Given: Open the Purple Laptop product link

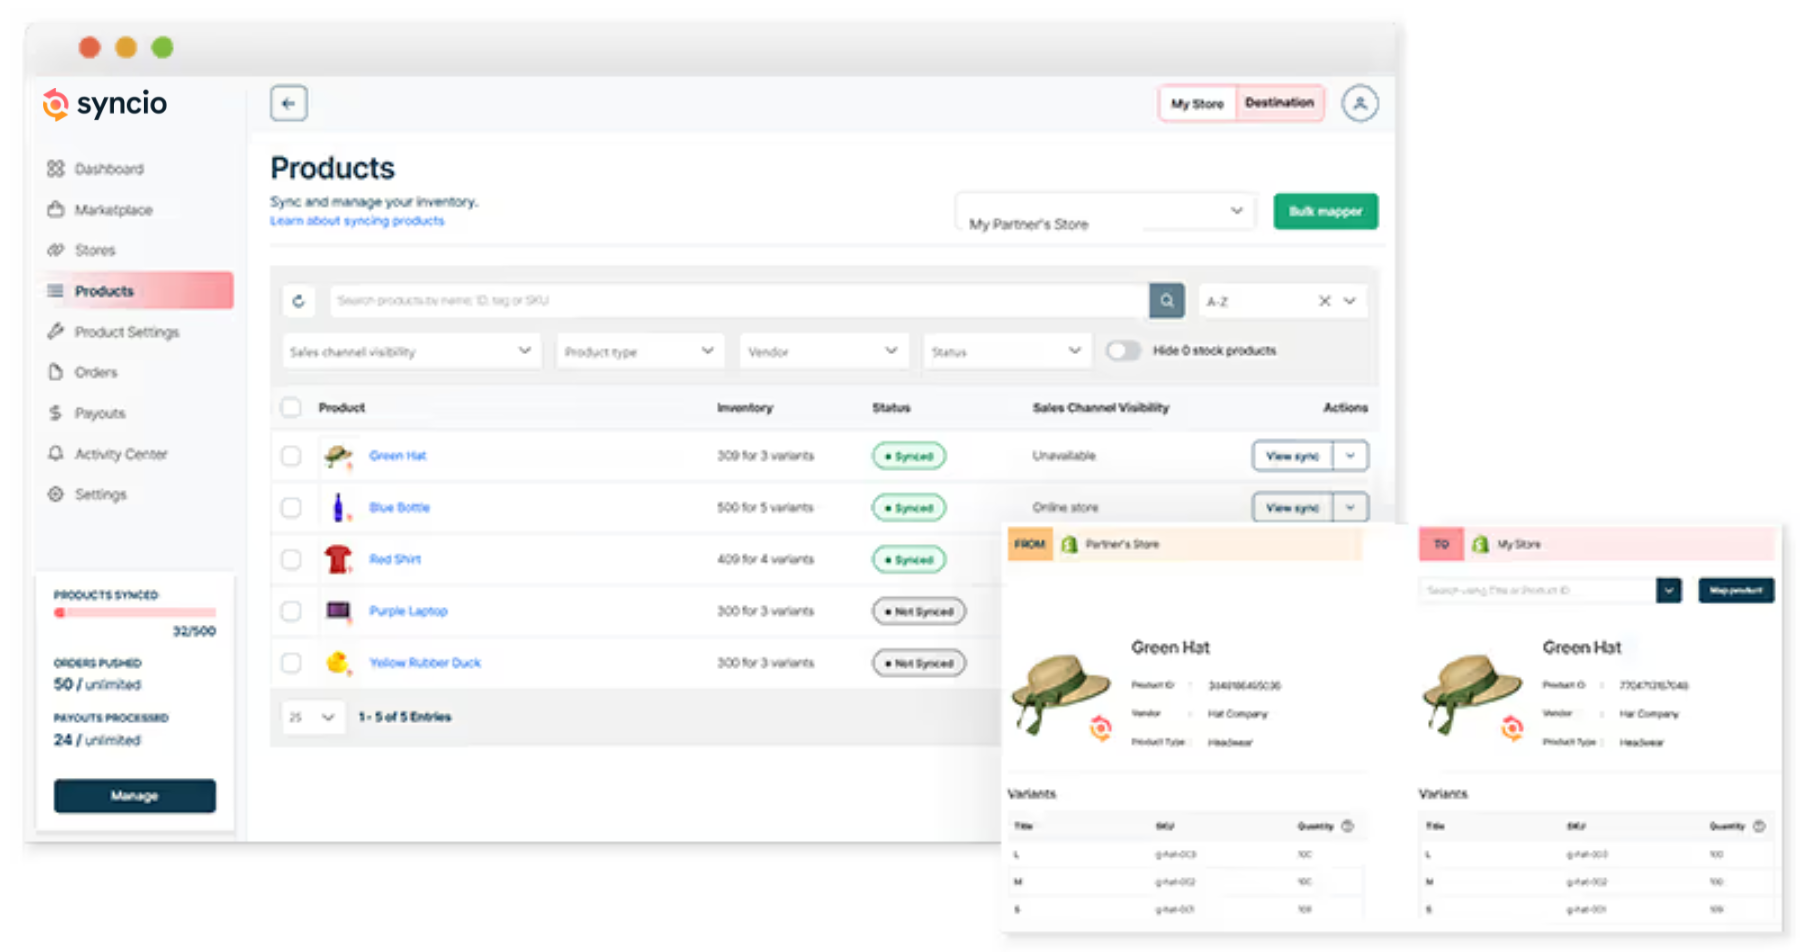Looking at the screenshot, I should coord(408,611).
